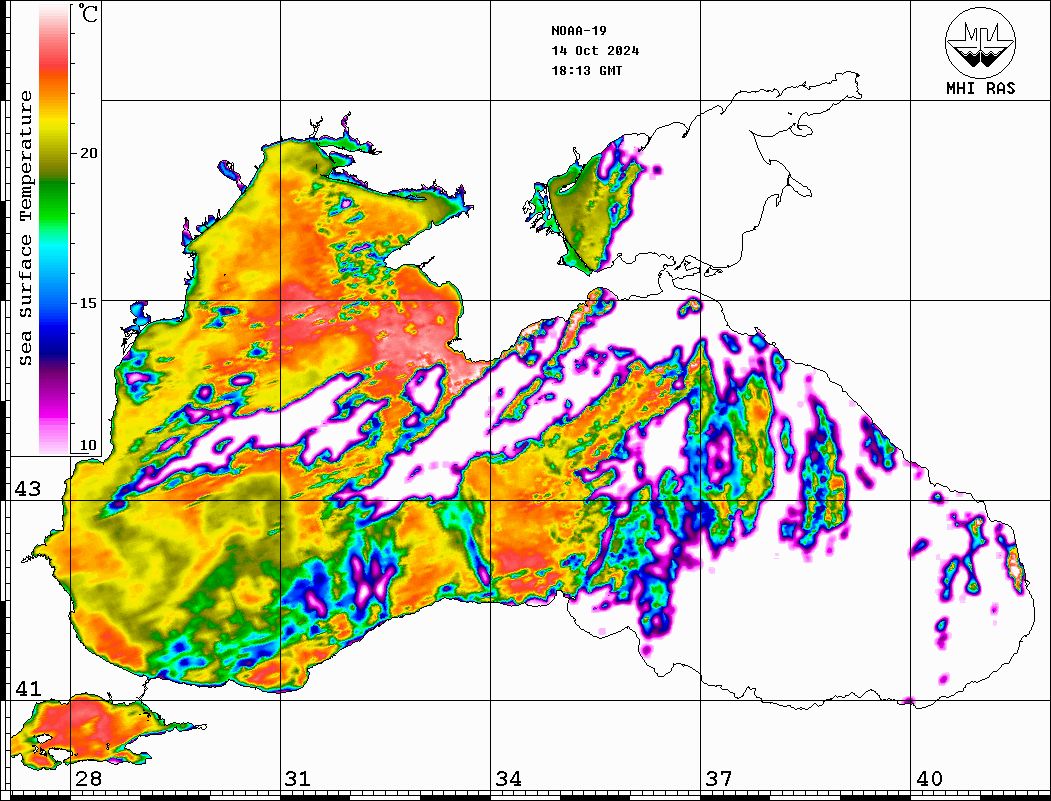Click the 'Sea Surface Temperature' vertical label
This screenshot has width=1051, height=801.
pos(25,228)
